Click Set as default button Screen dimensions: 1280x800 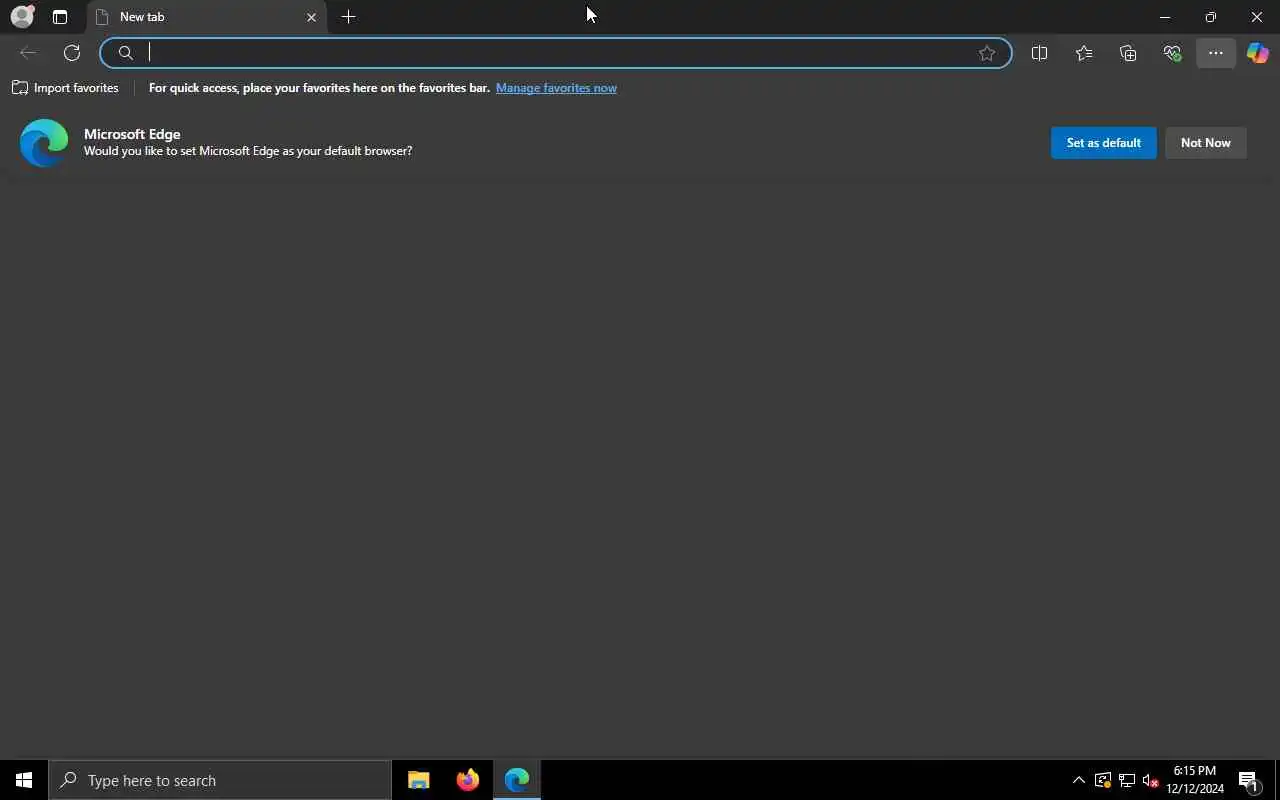1103,143
